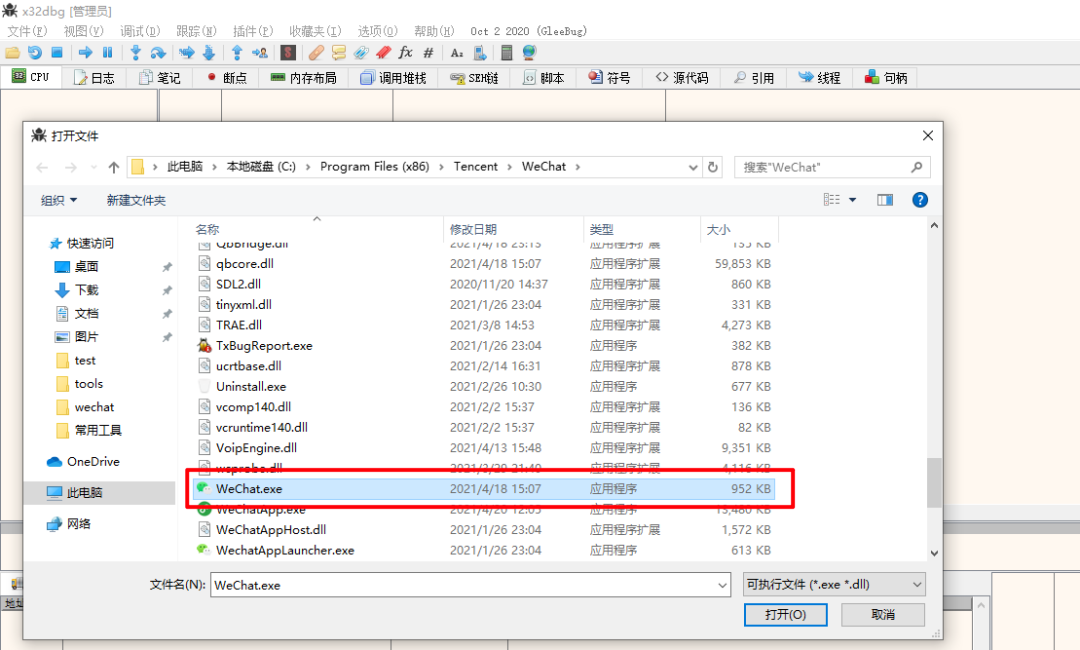Click the 取消 button
Image resolution: width=1080 pixels, height=650 pixels.
[883, 614]
